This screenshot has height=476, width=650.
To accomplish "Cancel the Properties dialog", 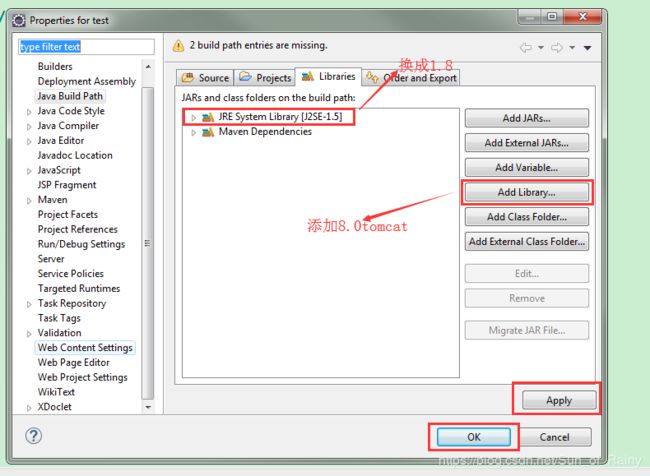I will [554, 437].
